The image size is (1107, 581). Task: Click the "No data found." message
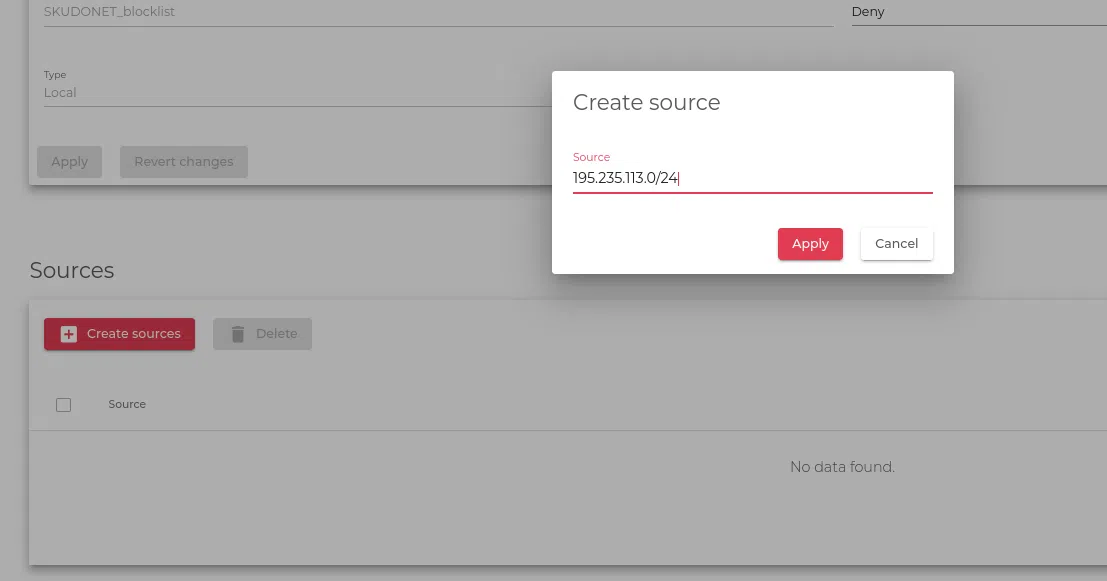841,467
